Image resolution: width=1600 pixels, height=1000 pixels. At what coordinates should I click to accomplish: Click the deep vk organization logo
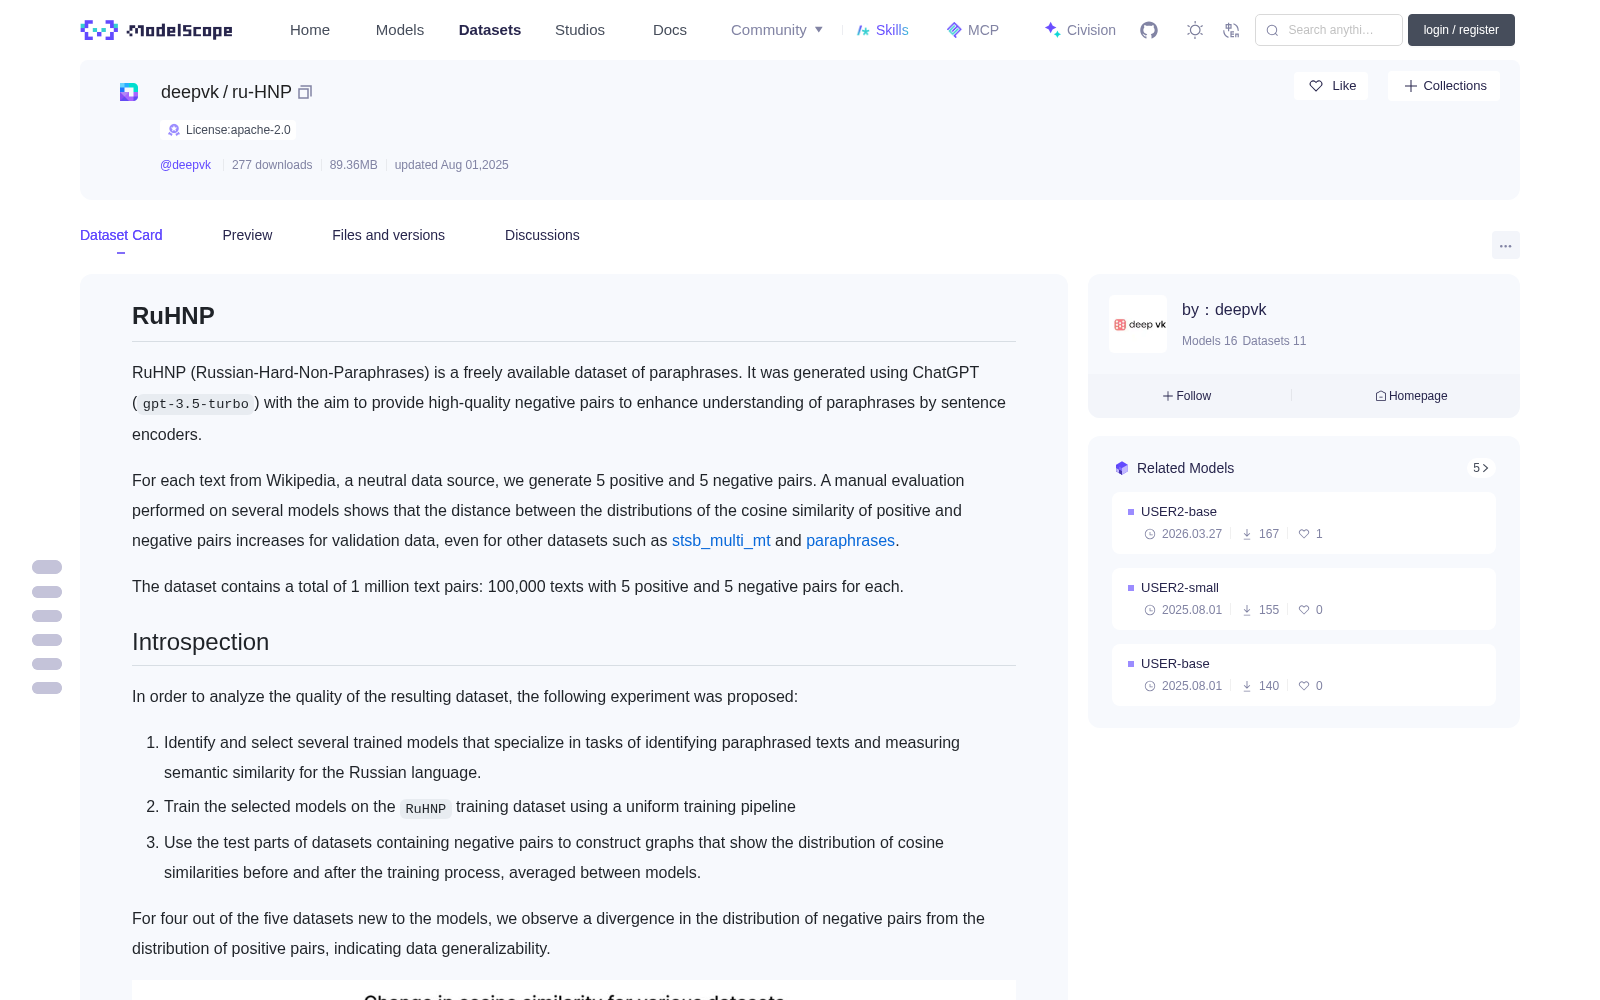pyautogui.click(x=1138, y=324)
